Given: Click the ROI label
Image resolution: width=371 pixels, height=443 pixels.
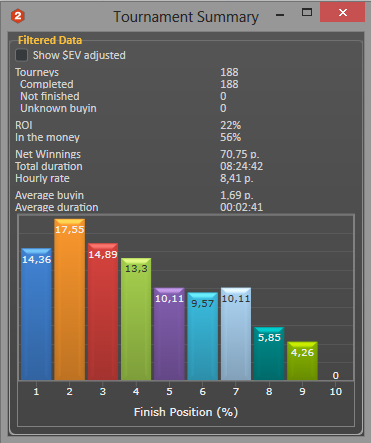Looking at the screenshot, I should point(24,125).
